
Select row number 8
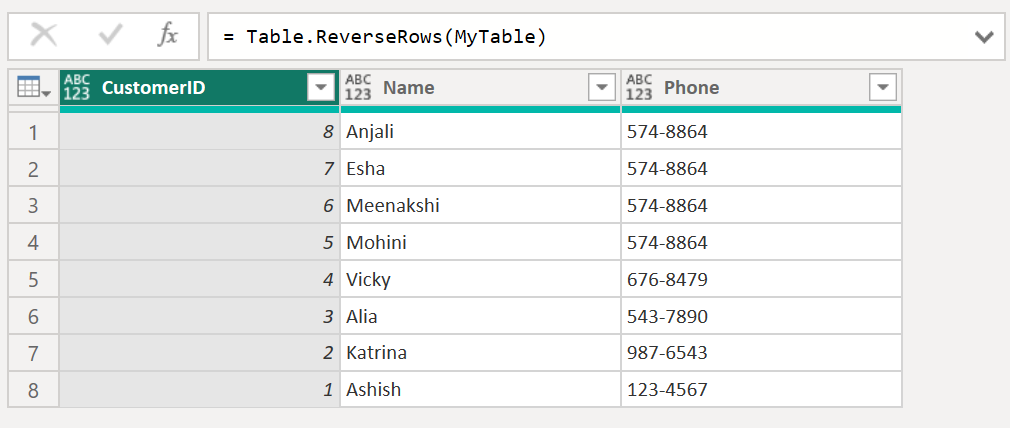click(34, 390)
